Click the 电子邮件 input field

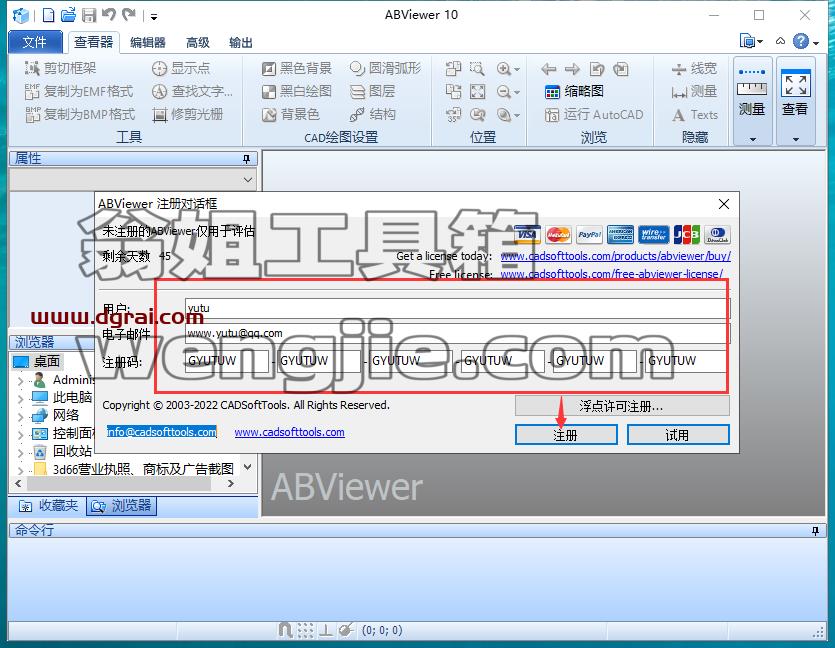458,333
